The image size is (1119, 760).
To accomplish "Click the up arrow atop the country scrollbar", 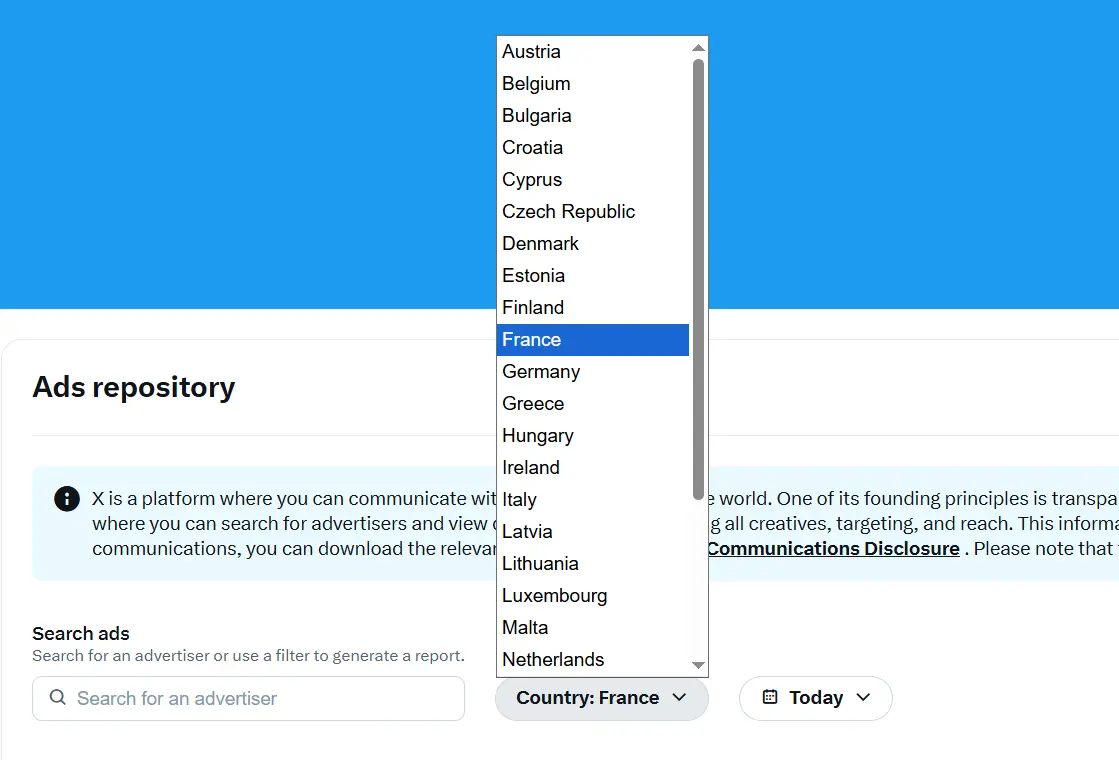I will 698,45.
